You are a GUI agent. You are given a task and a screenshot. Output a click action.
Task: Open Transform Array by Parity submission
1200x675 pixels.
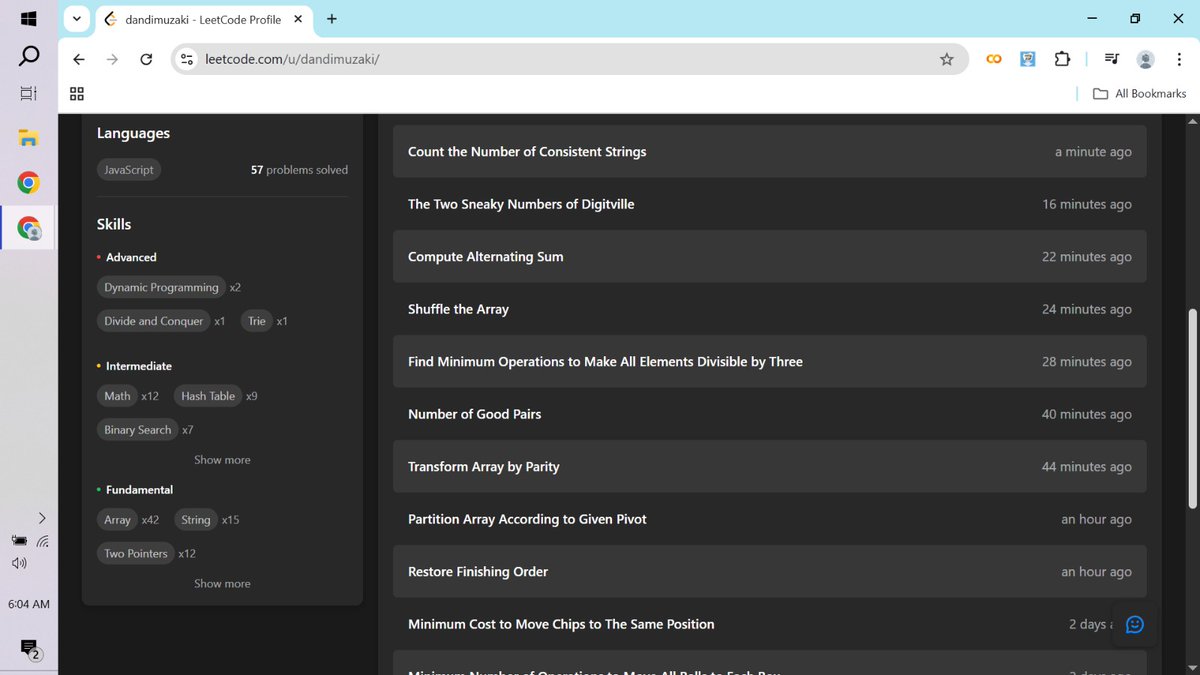point(769,467)
